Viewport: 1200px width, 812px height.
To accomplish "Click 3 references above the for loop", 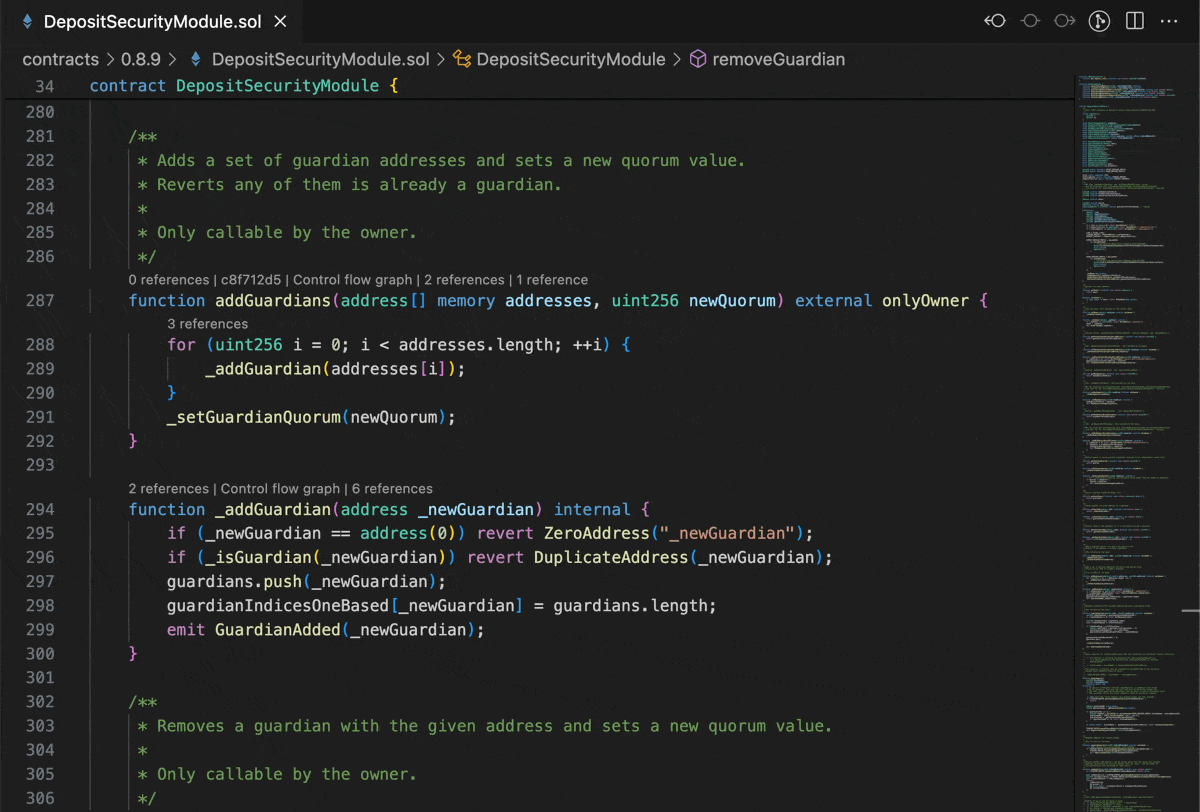I will pos(208,324).
